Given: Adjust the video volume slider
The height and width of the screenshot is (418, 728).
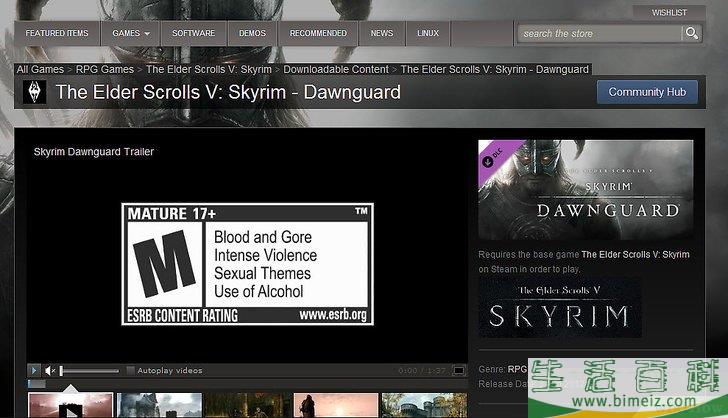Looking at the screenshot, I should (x=89, y=371).
